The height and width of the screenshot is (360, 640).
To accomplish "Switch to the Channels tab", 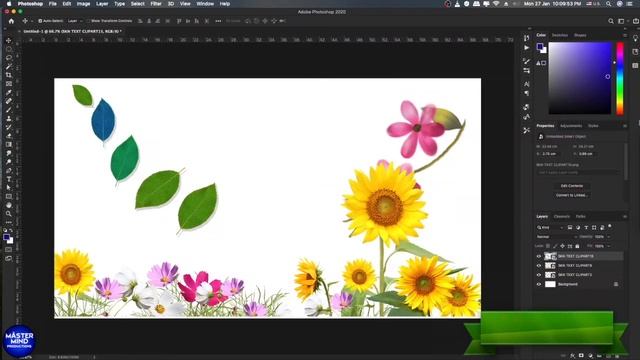I will point(562,216).
